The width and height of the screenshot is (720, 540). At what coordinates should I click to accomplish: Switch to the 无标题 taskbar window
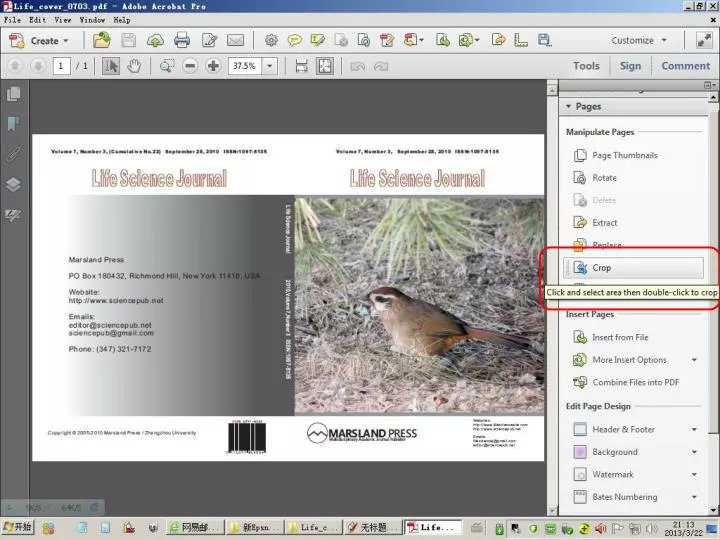pyautogui.click(x=373, y=527)
